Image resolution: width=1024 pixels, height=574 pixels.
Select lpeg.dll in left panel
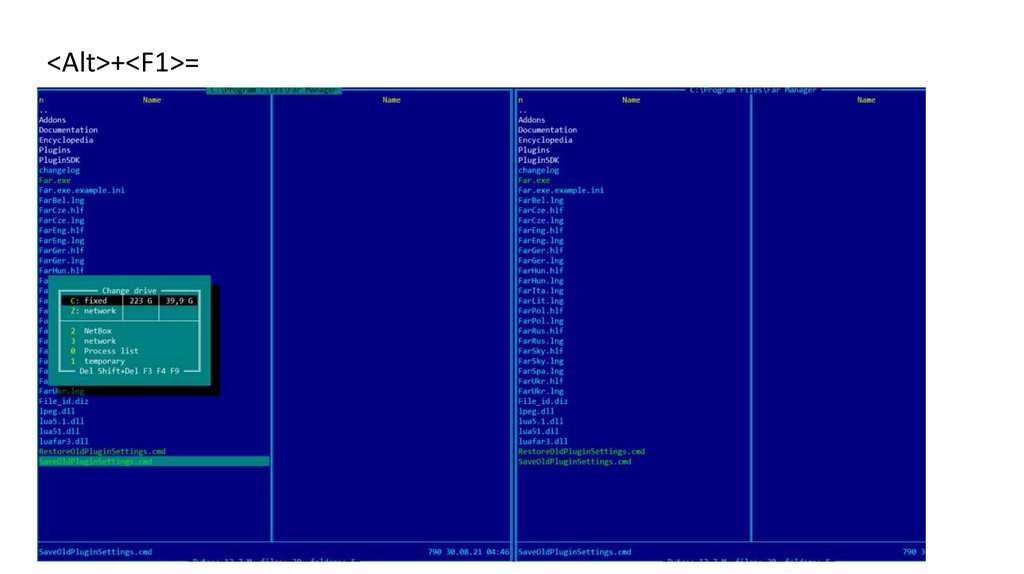click(x=57, y=411)
